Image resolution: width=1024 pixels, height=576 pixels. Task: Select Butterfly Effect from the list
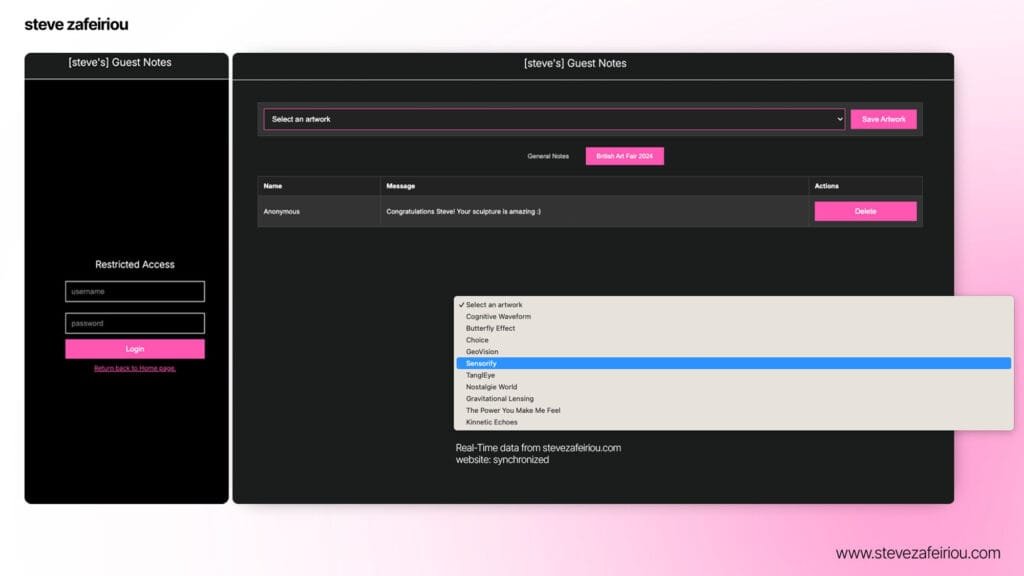[x=734, y=328]
